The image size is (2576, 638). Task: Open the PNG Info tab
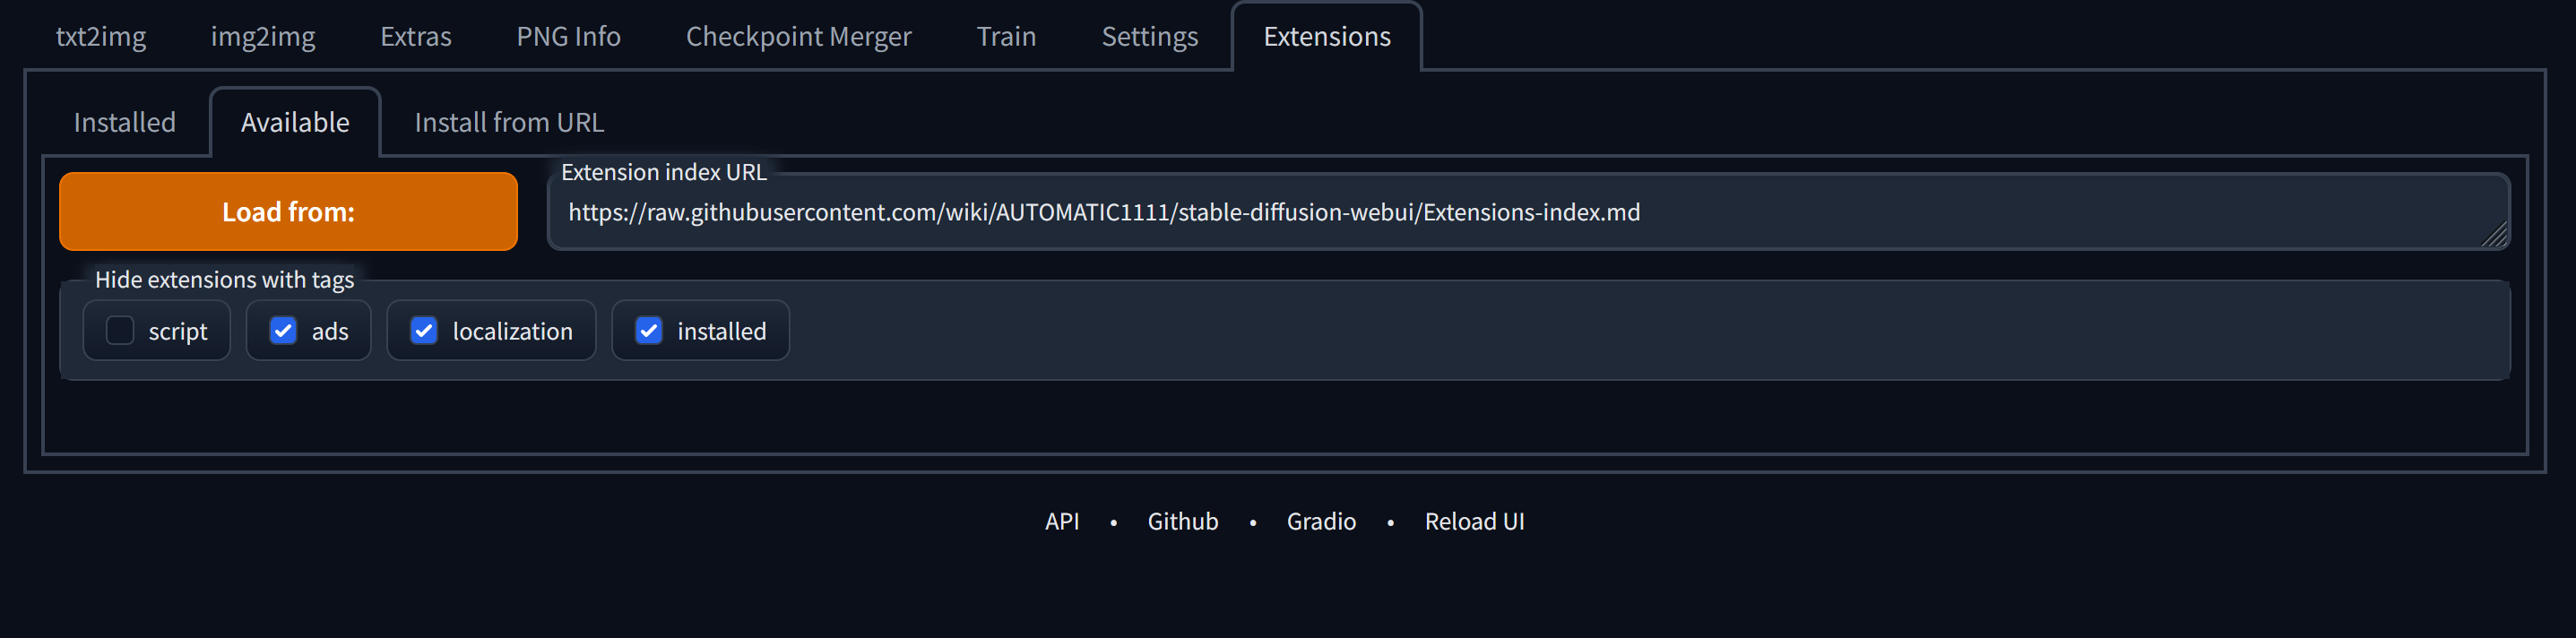pyautogui.click(x=568, y=37)
